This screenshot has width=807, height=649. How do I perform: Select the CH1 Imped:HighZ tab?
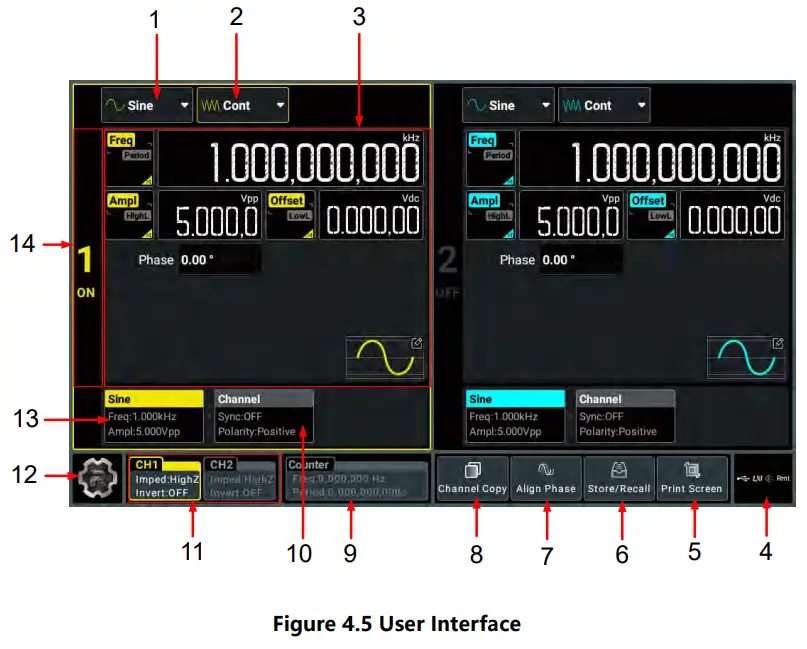click(x=165, y=479)
